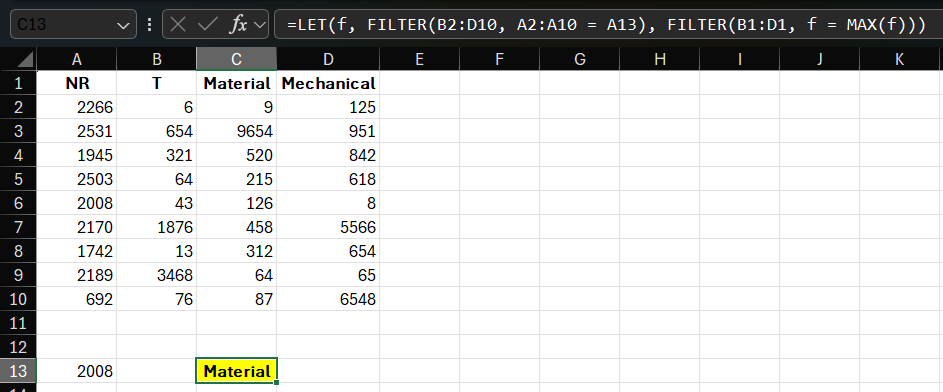Screen dimensions: 943x392
Task: Select row 11 header
Action: pyautogui.click(x=18, y=323)
